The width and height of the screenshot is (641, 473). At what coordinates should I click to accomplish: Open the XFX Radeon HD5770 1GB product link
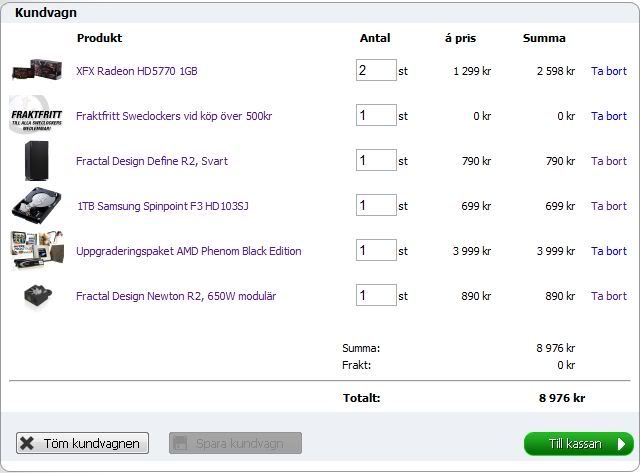[137, 71]
